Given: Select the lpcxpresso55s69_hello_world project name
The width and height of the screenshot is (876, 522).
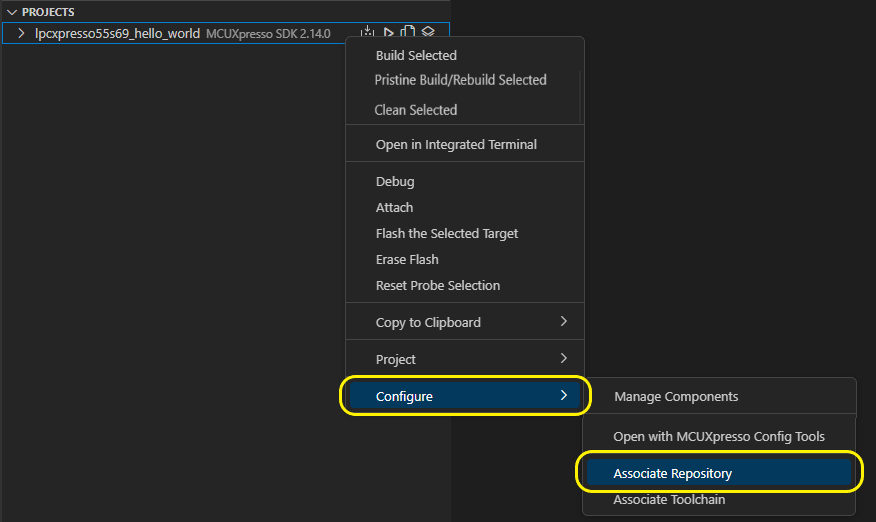Looking at the screenshot, I should [x=117, y=33].
